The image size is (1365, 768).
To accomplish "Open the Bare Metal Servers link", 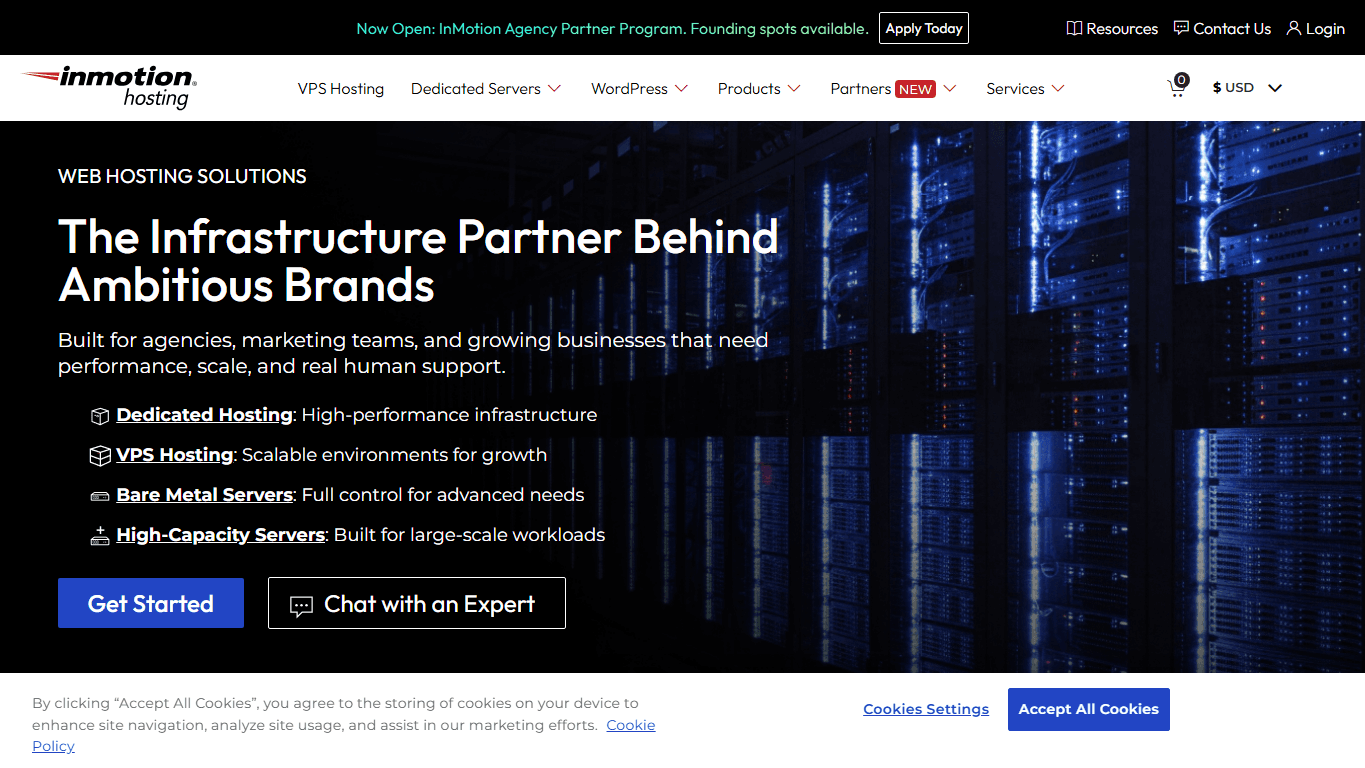I will point(204,495).
